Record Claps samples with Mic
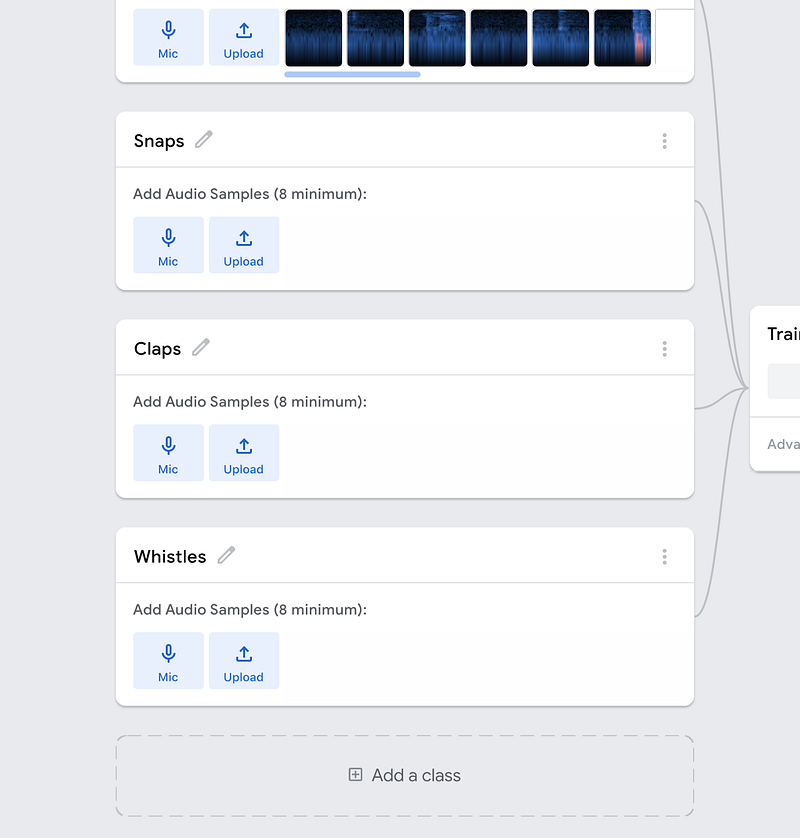The image size is (800, 838). (x=168, y=453)
